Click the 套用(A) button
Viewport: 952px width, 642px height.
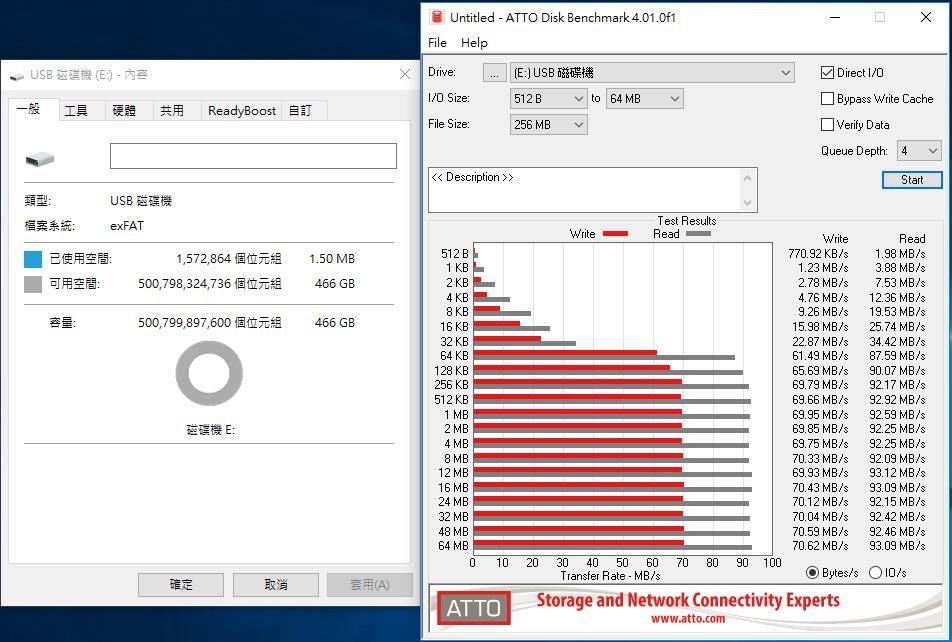point(370,584)
